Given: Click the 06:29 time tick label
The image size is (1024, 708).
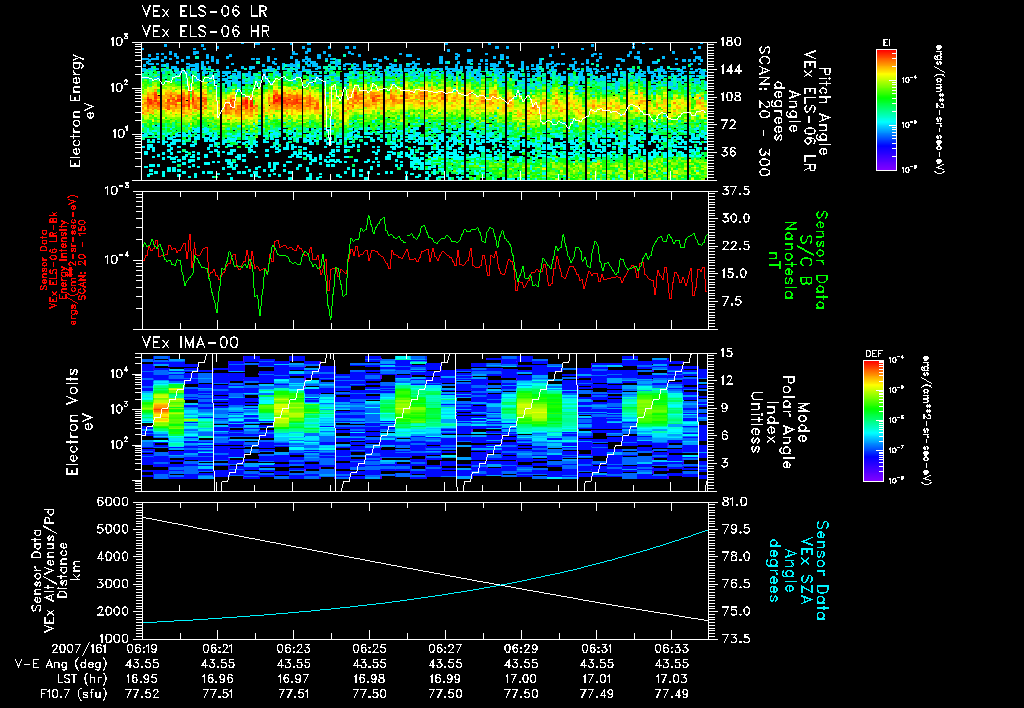Looking at the screenshot, I should pos(520,649).
